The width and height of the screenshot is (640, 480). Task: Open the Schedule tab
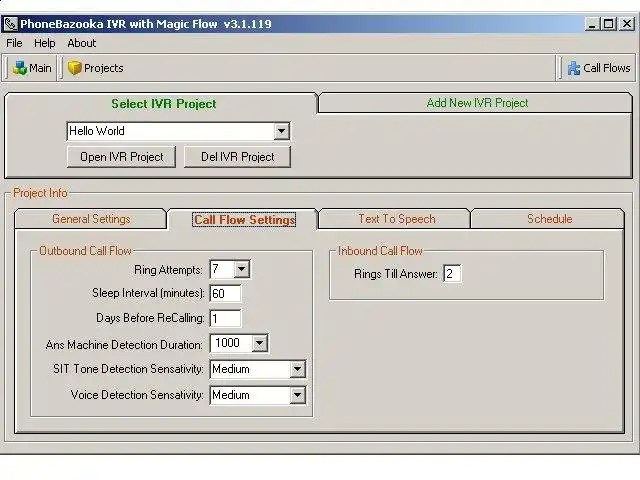click(x=549, y=219)
